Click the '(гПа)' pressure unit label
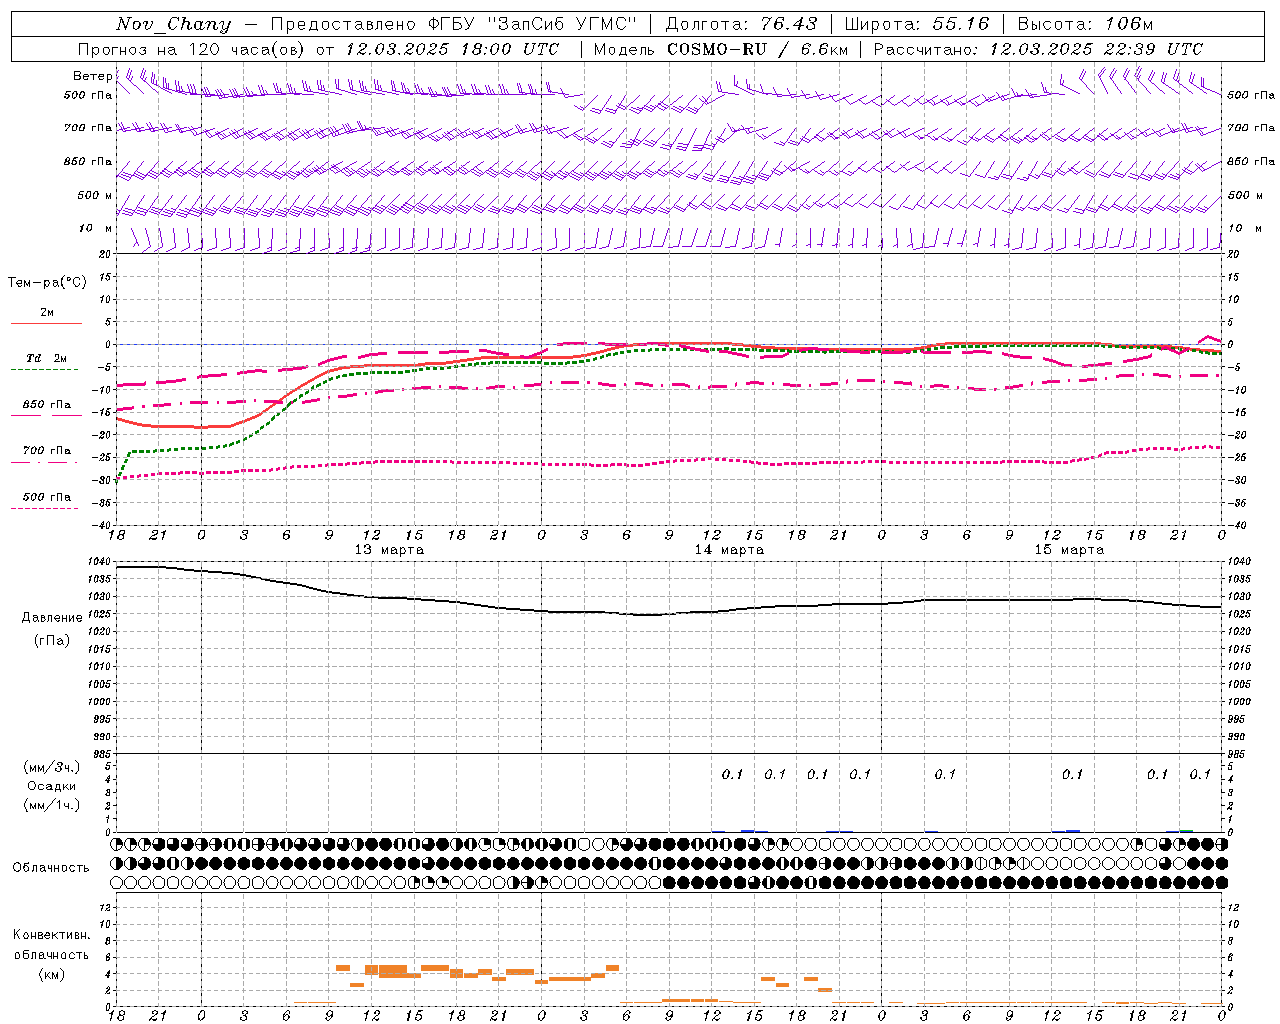The height and width of the screenshot is (1024, 1280). (52, 641)
